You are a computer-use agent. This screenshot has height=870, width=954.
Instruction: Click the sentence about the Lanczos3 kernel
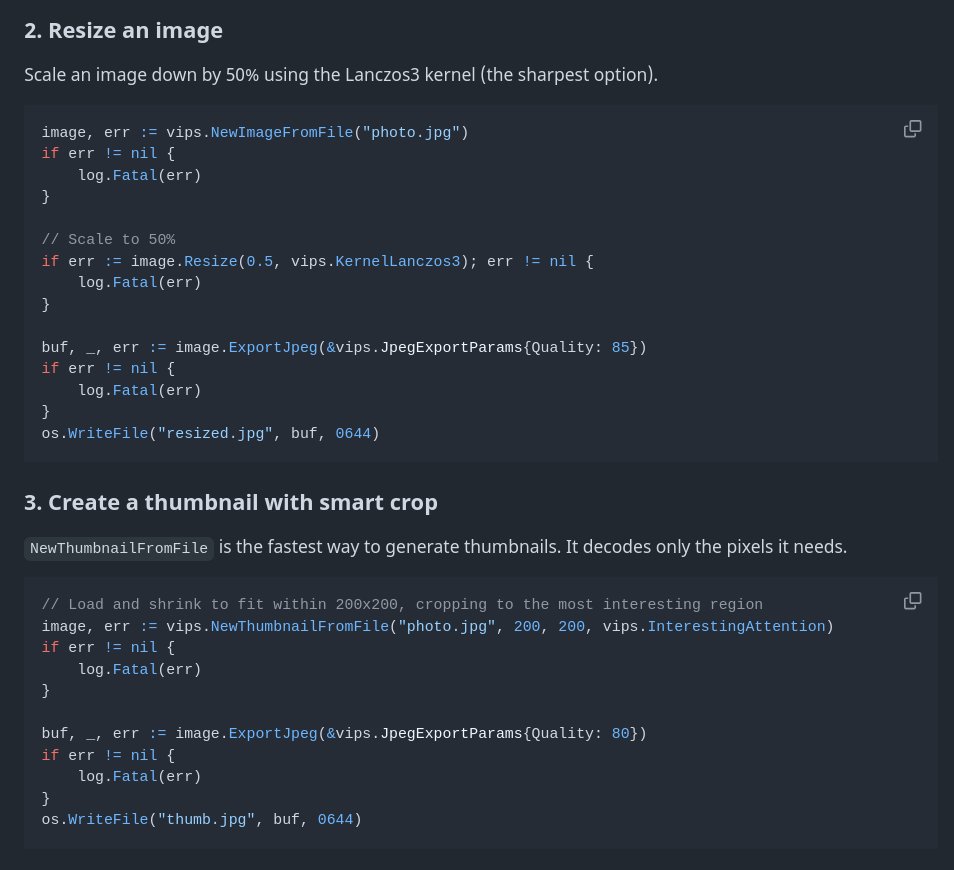point(341,75)
